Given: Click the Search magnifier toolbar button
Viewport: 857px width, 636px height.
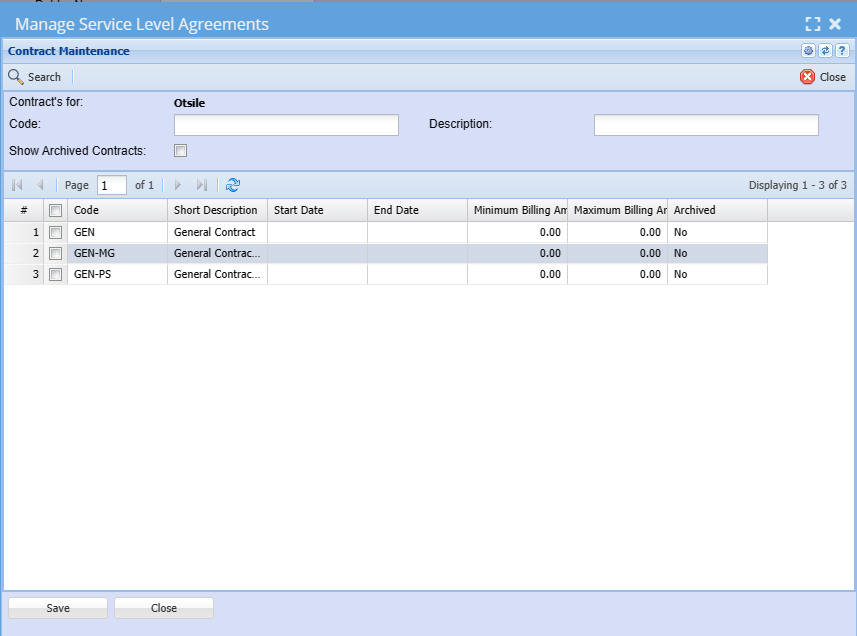Looking at the screenshot, I should click(x=35, y=77).
